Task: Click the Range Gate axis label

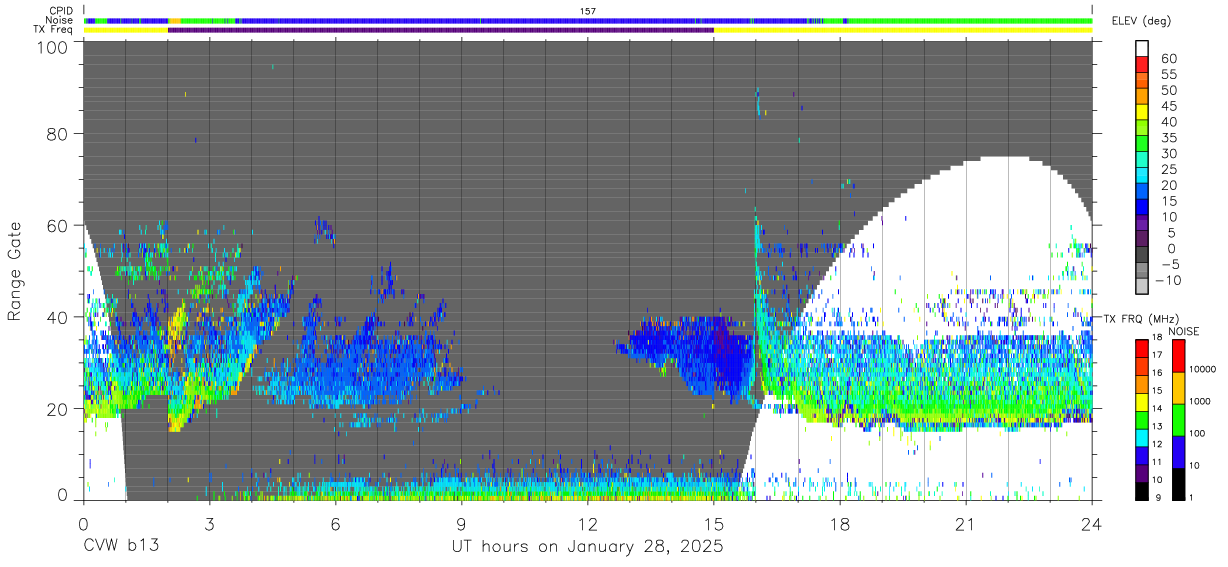Action: coord(15,272)
